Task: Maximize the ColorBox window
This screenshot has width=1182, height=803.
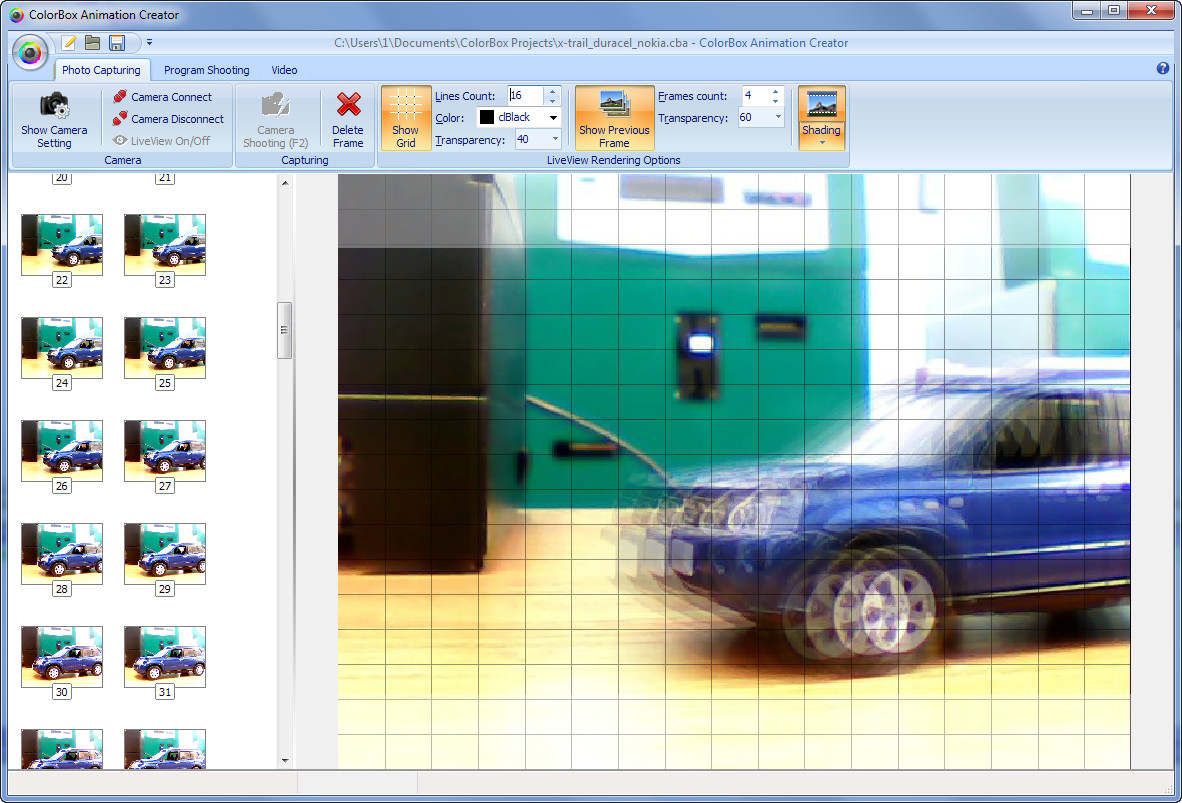Action: point(1113,11)
